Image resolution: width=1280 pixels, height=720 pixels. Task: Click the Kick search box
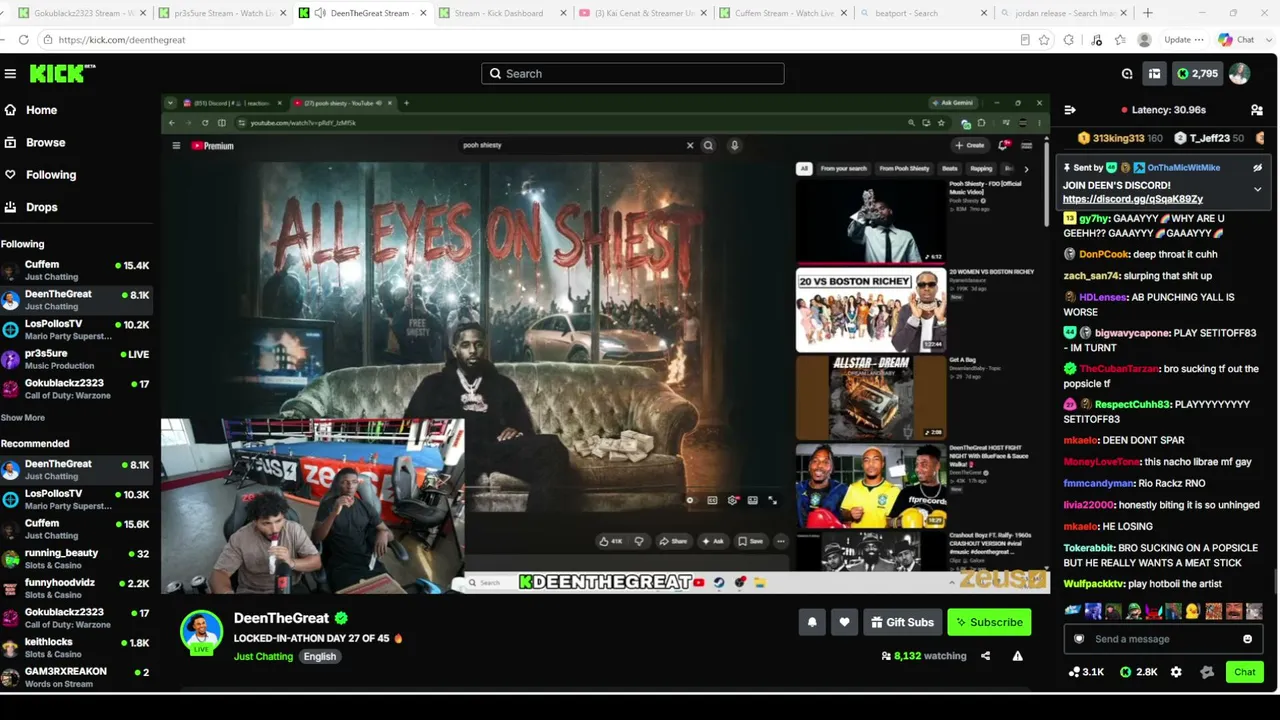click(633, 73)
